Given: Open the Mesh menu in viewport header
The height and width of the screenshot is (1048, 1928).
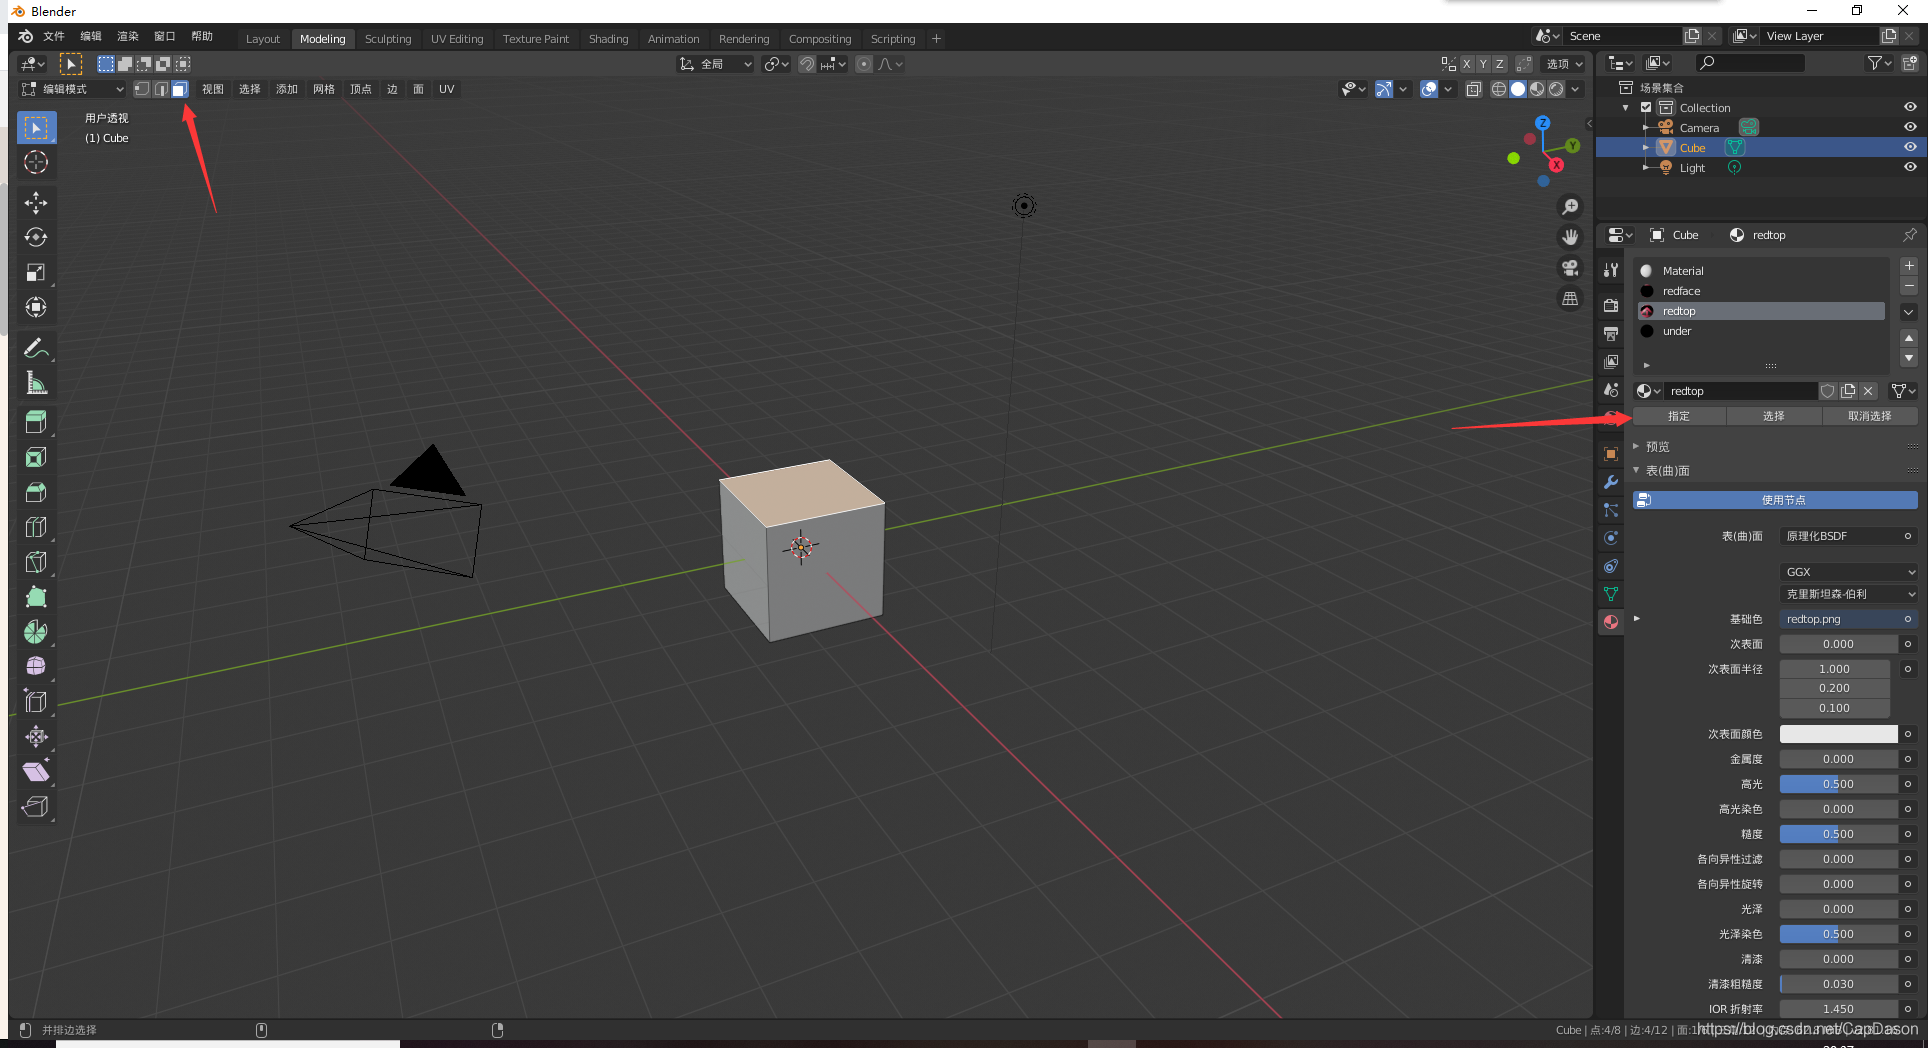Looking at the screenshot, I should pyautogui.click(x=324, y=89).
